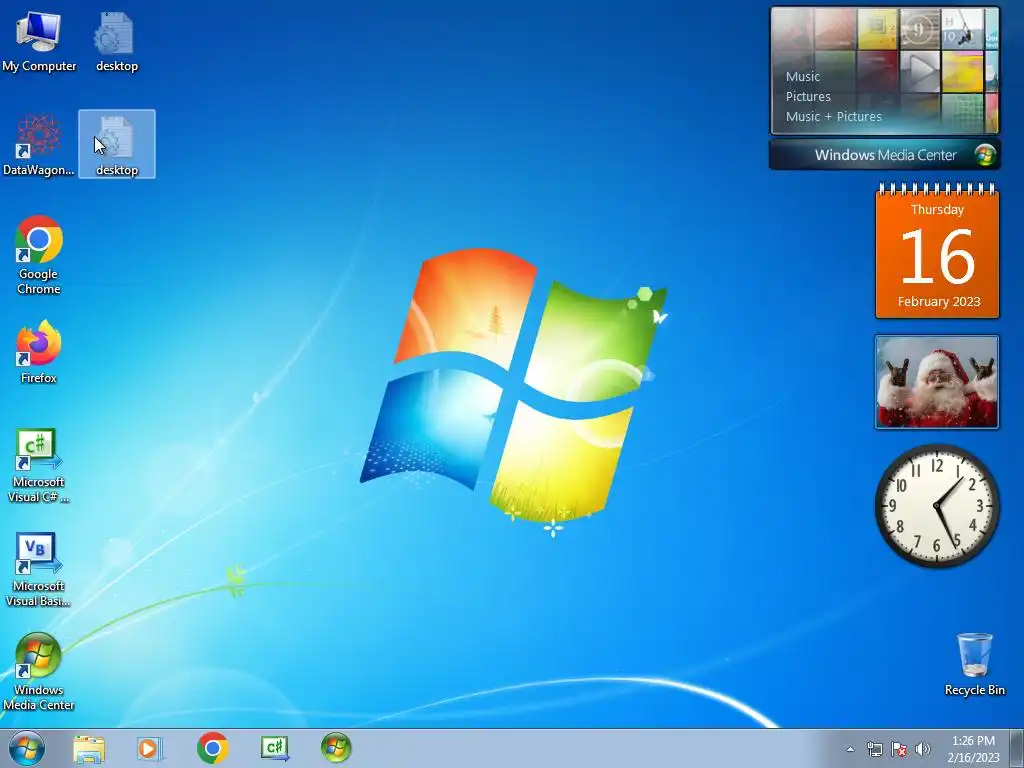
Task: Launch Firefox from the desktop shortcut
Action: pos(39,352)
